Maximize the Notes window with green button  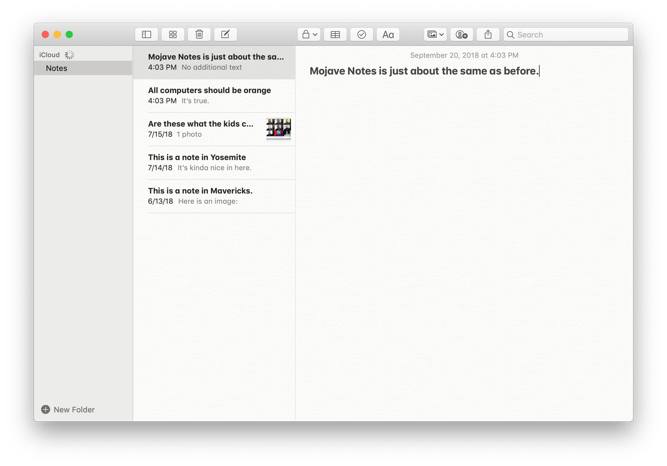[69, 34]
